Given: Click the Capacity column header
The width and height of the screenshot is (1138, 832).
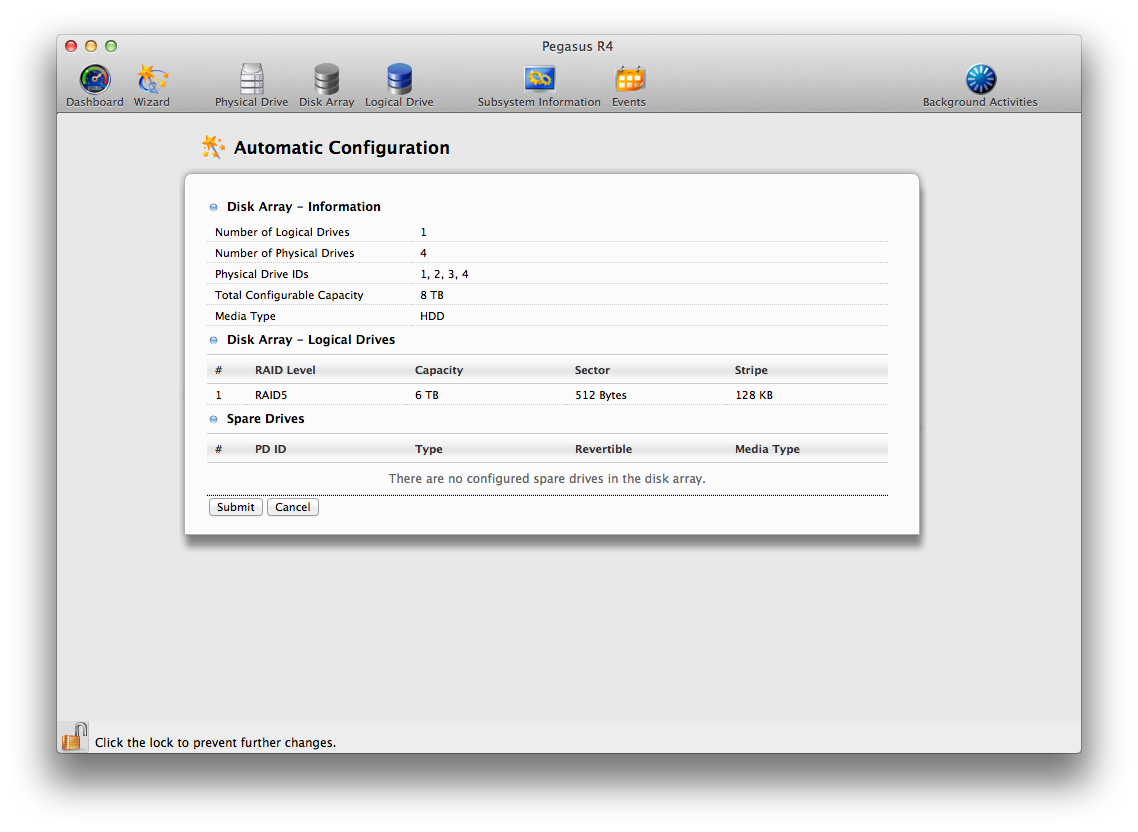Looking at the screenshot, I should (439, 370).
